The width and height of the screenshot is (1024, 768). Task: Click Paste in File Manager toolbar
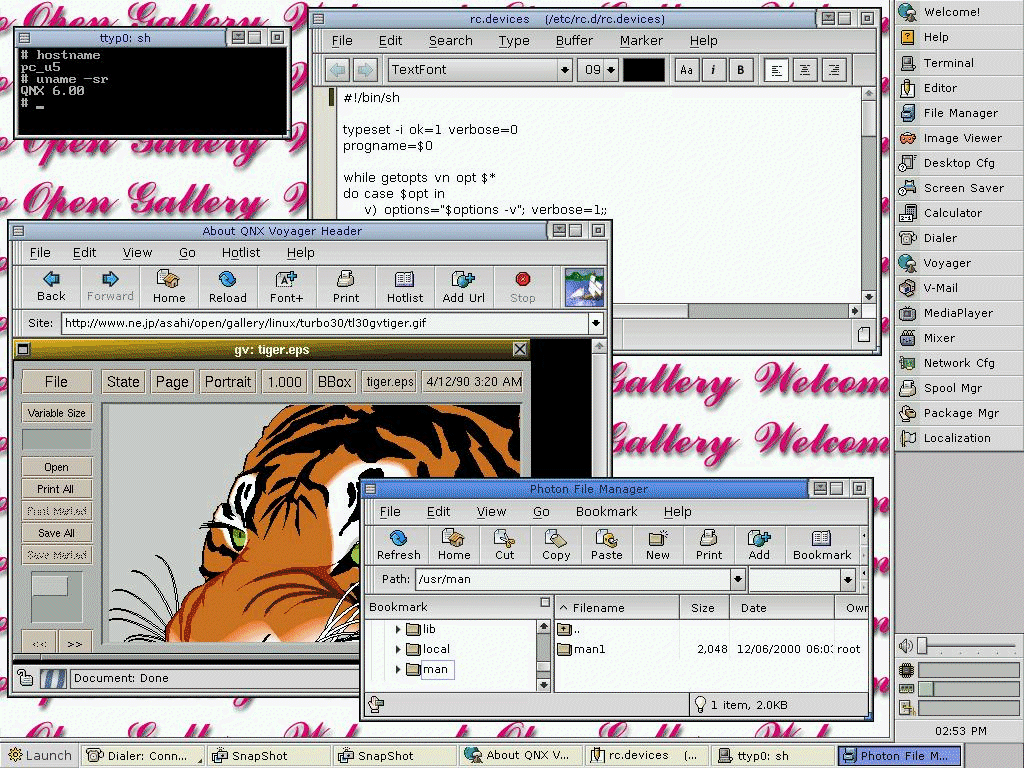(607, 545)
